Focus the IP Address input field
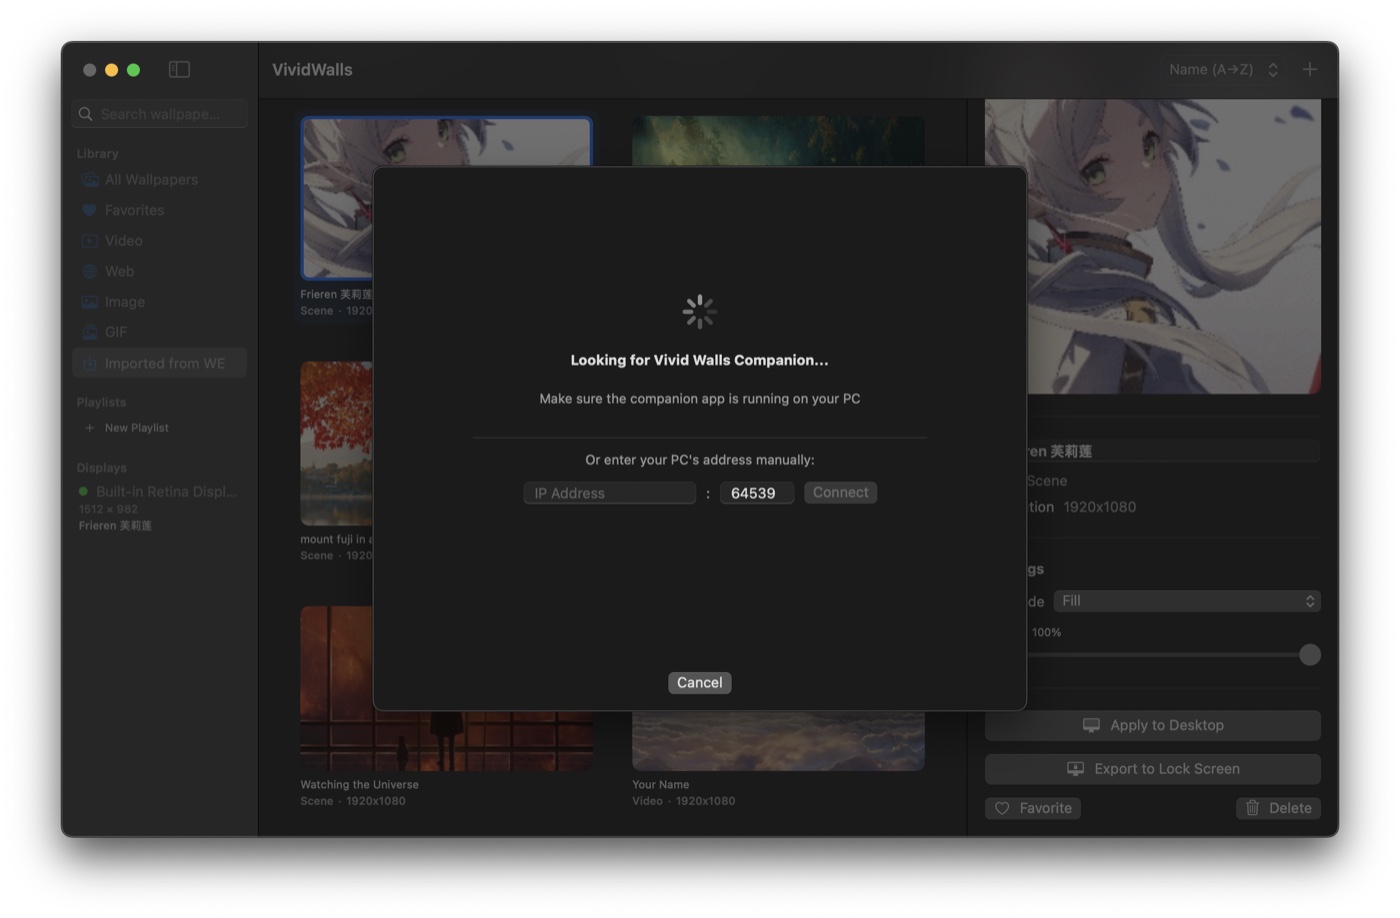 point(609,493)
